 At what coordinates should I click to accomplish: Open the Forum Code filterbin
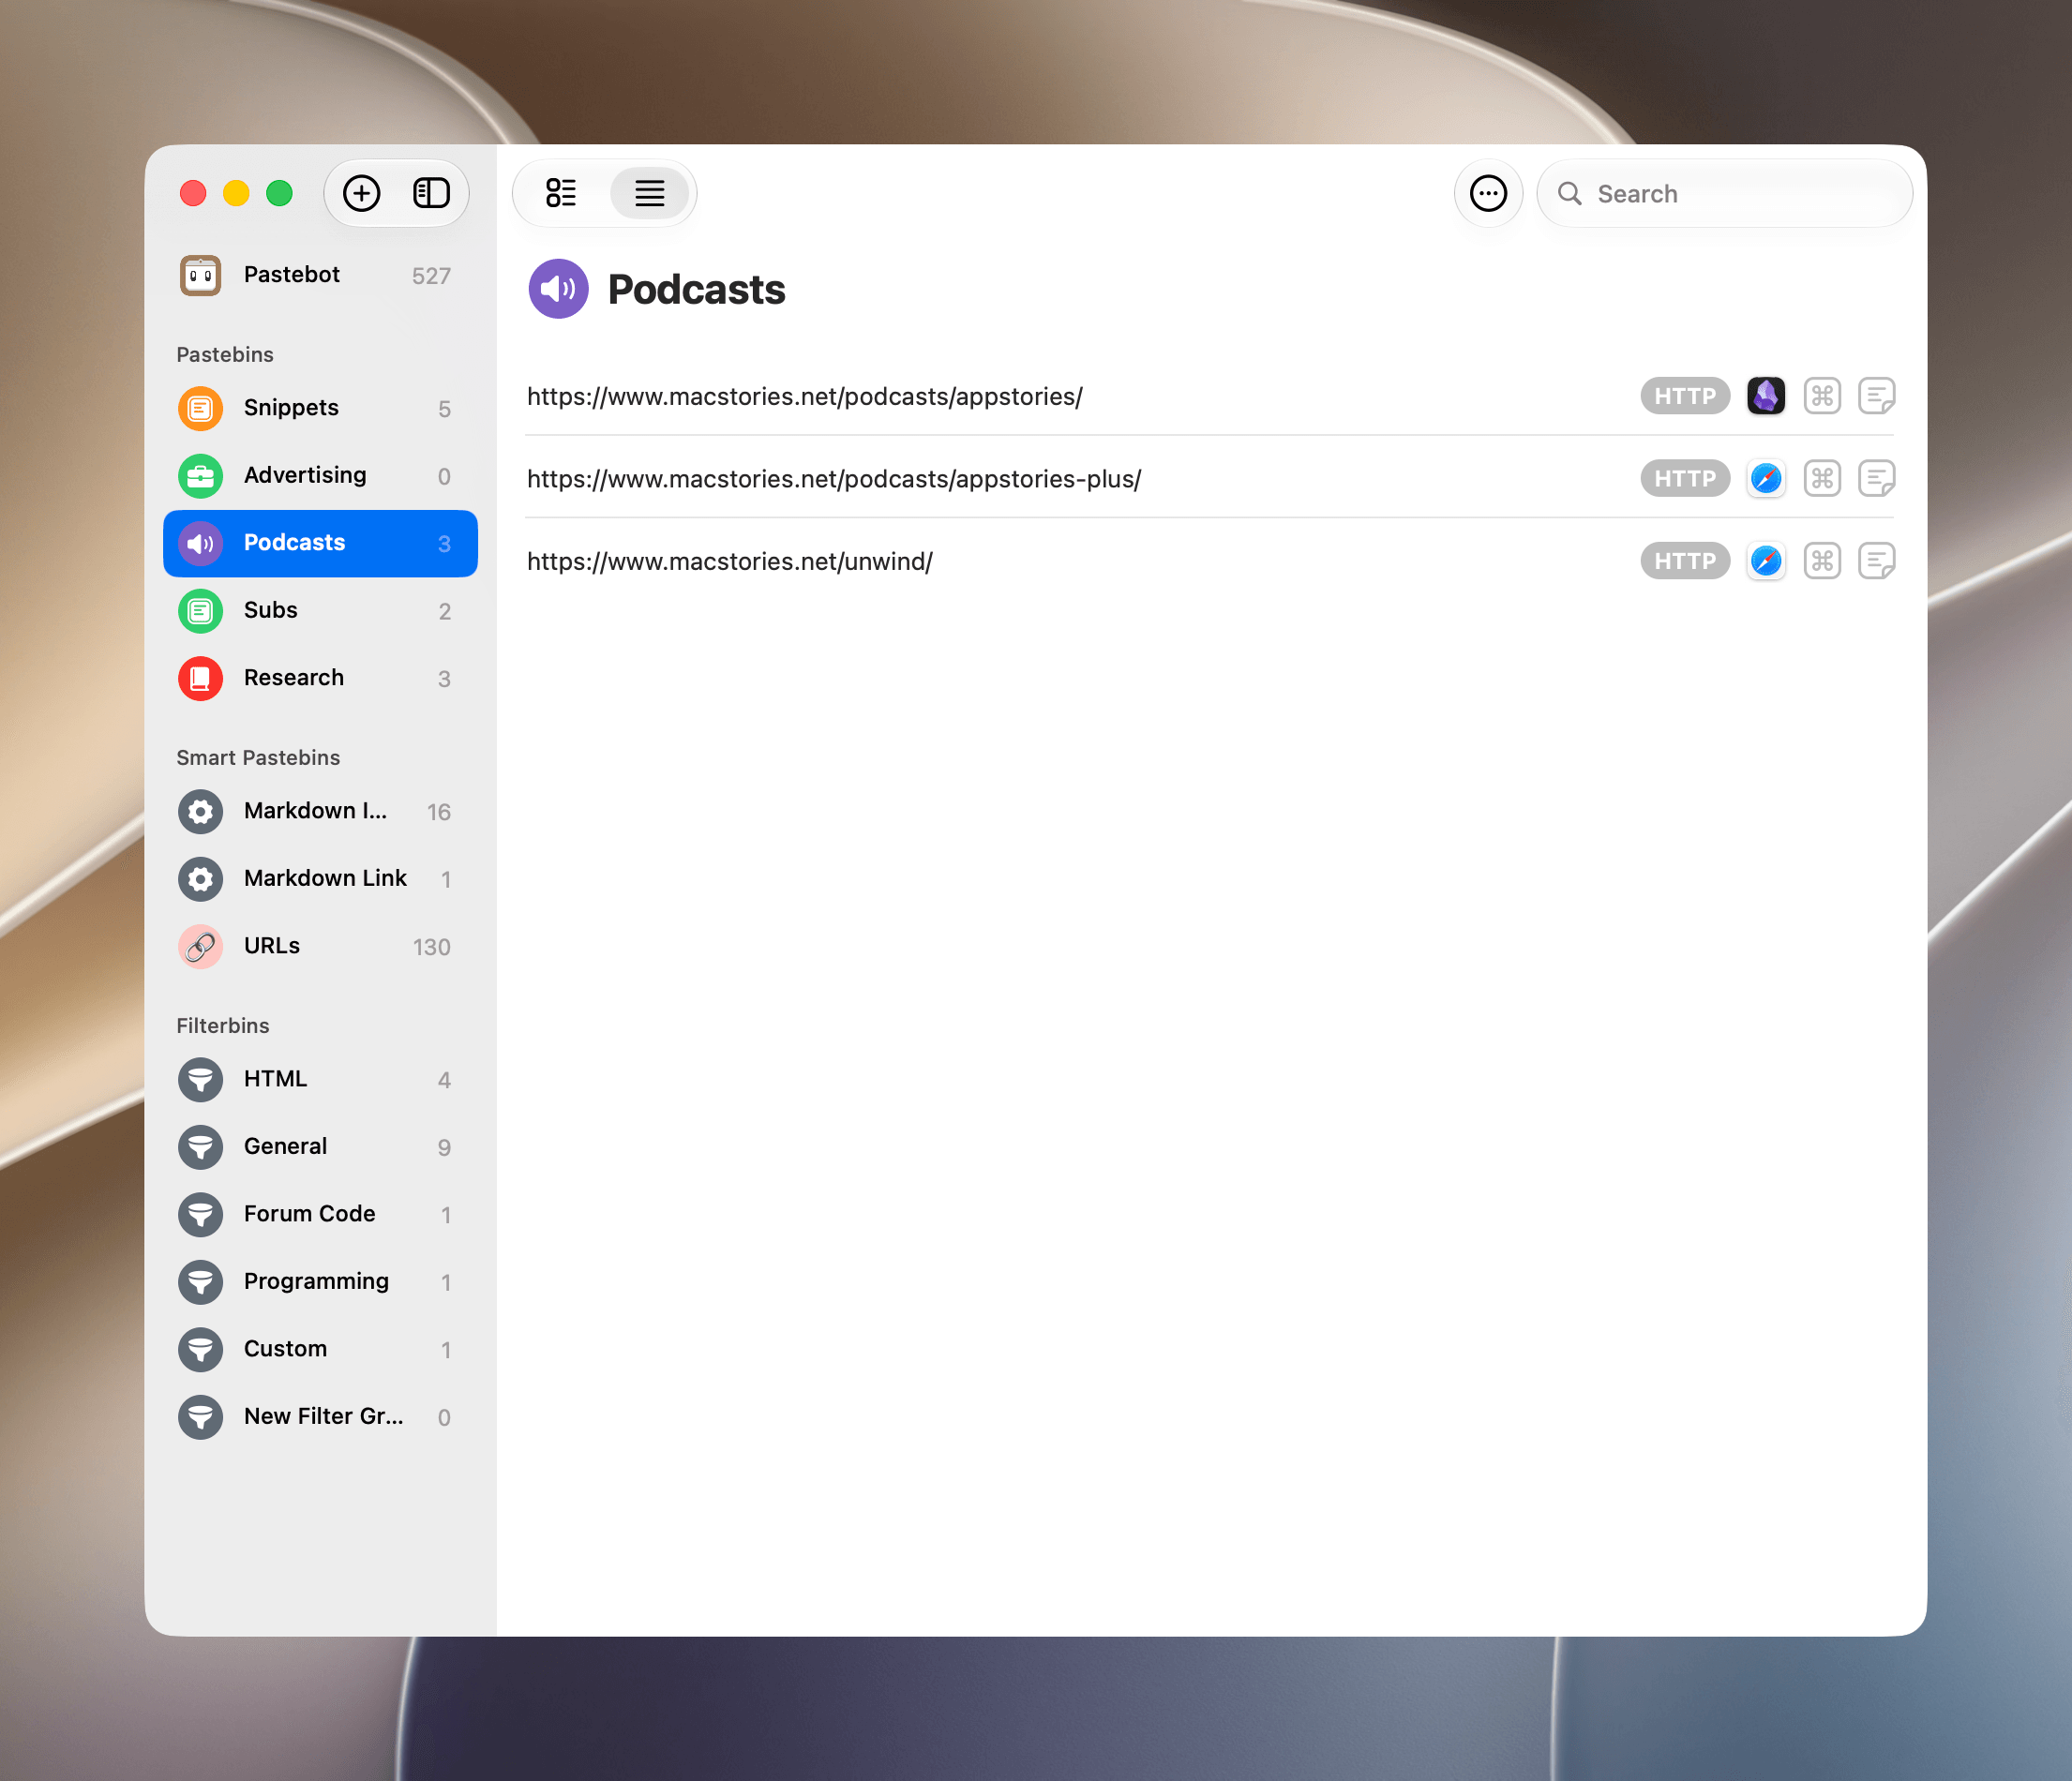[320, 1214]
